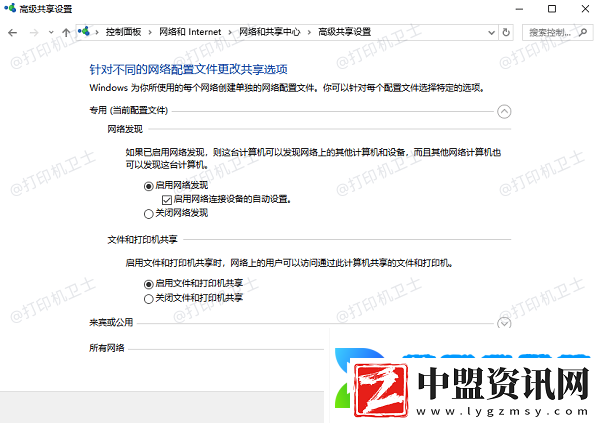
Task: Click the 网络发现 heading
Action: (125, 129)
